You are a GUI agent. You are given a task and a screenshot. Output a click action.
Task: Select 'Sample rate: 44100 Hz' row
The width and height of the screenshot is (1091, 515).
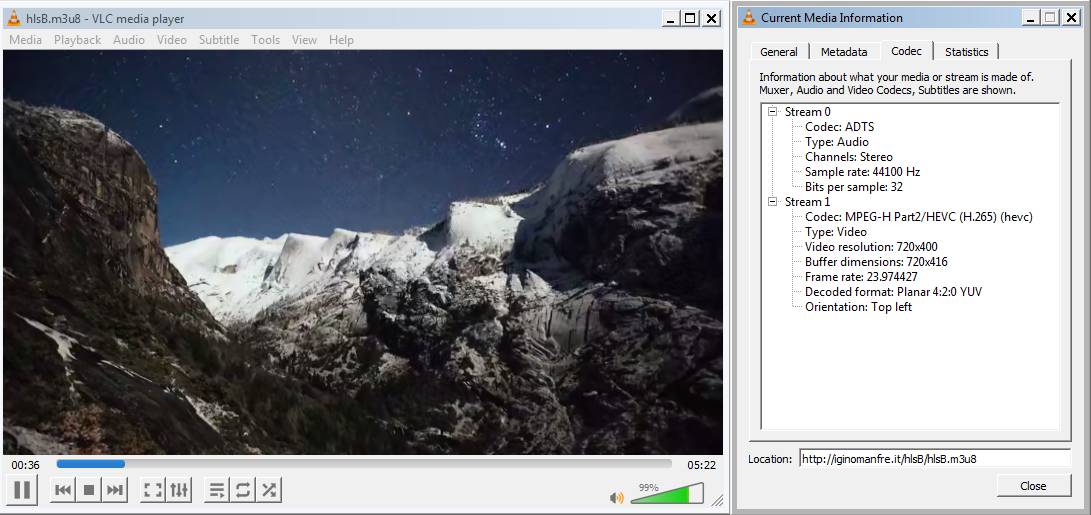(x=863, y=172)
